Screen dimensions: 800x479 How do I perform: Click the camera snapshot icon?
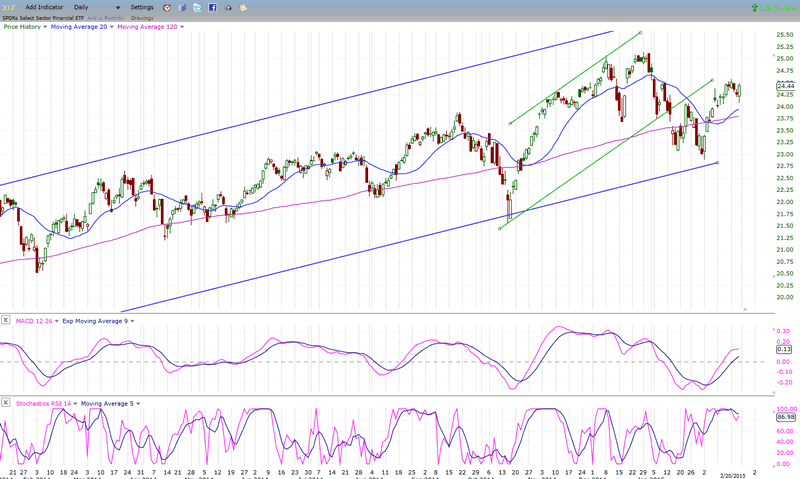click(x=229, y=7)
